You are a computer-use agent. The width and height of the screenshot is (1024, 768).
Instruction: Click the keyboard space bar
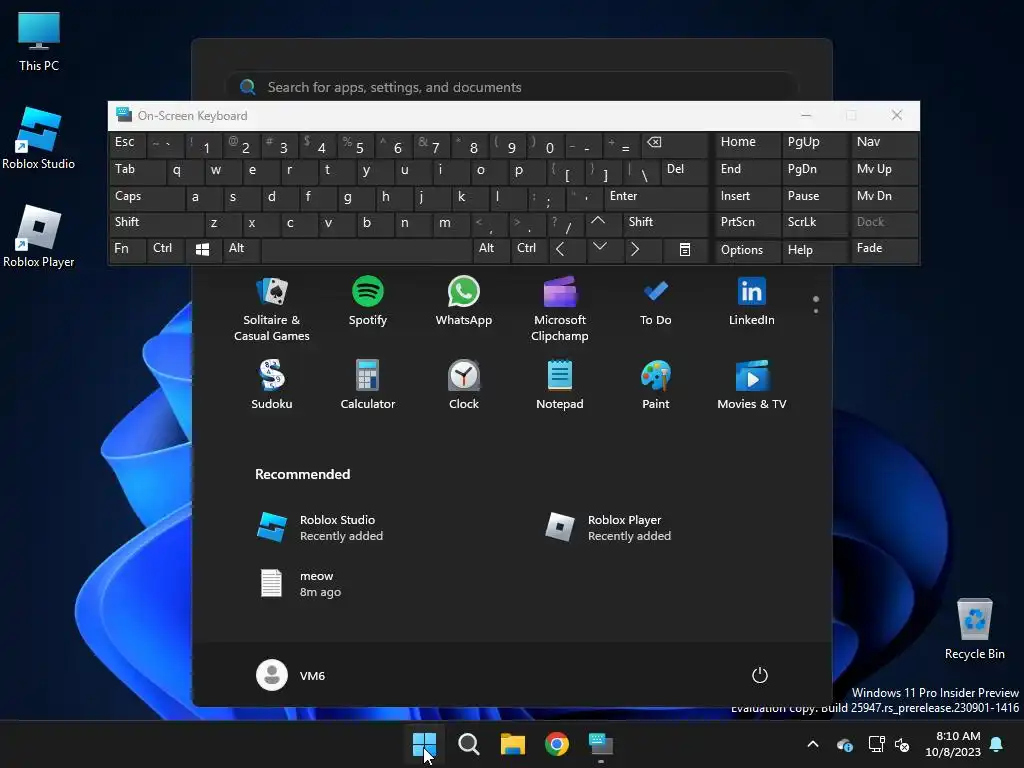coord(366,250)
